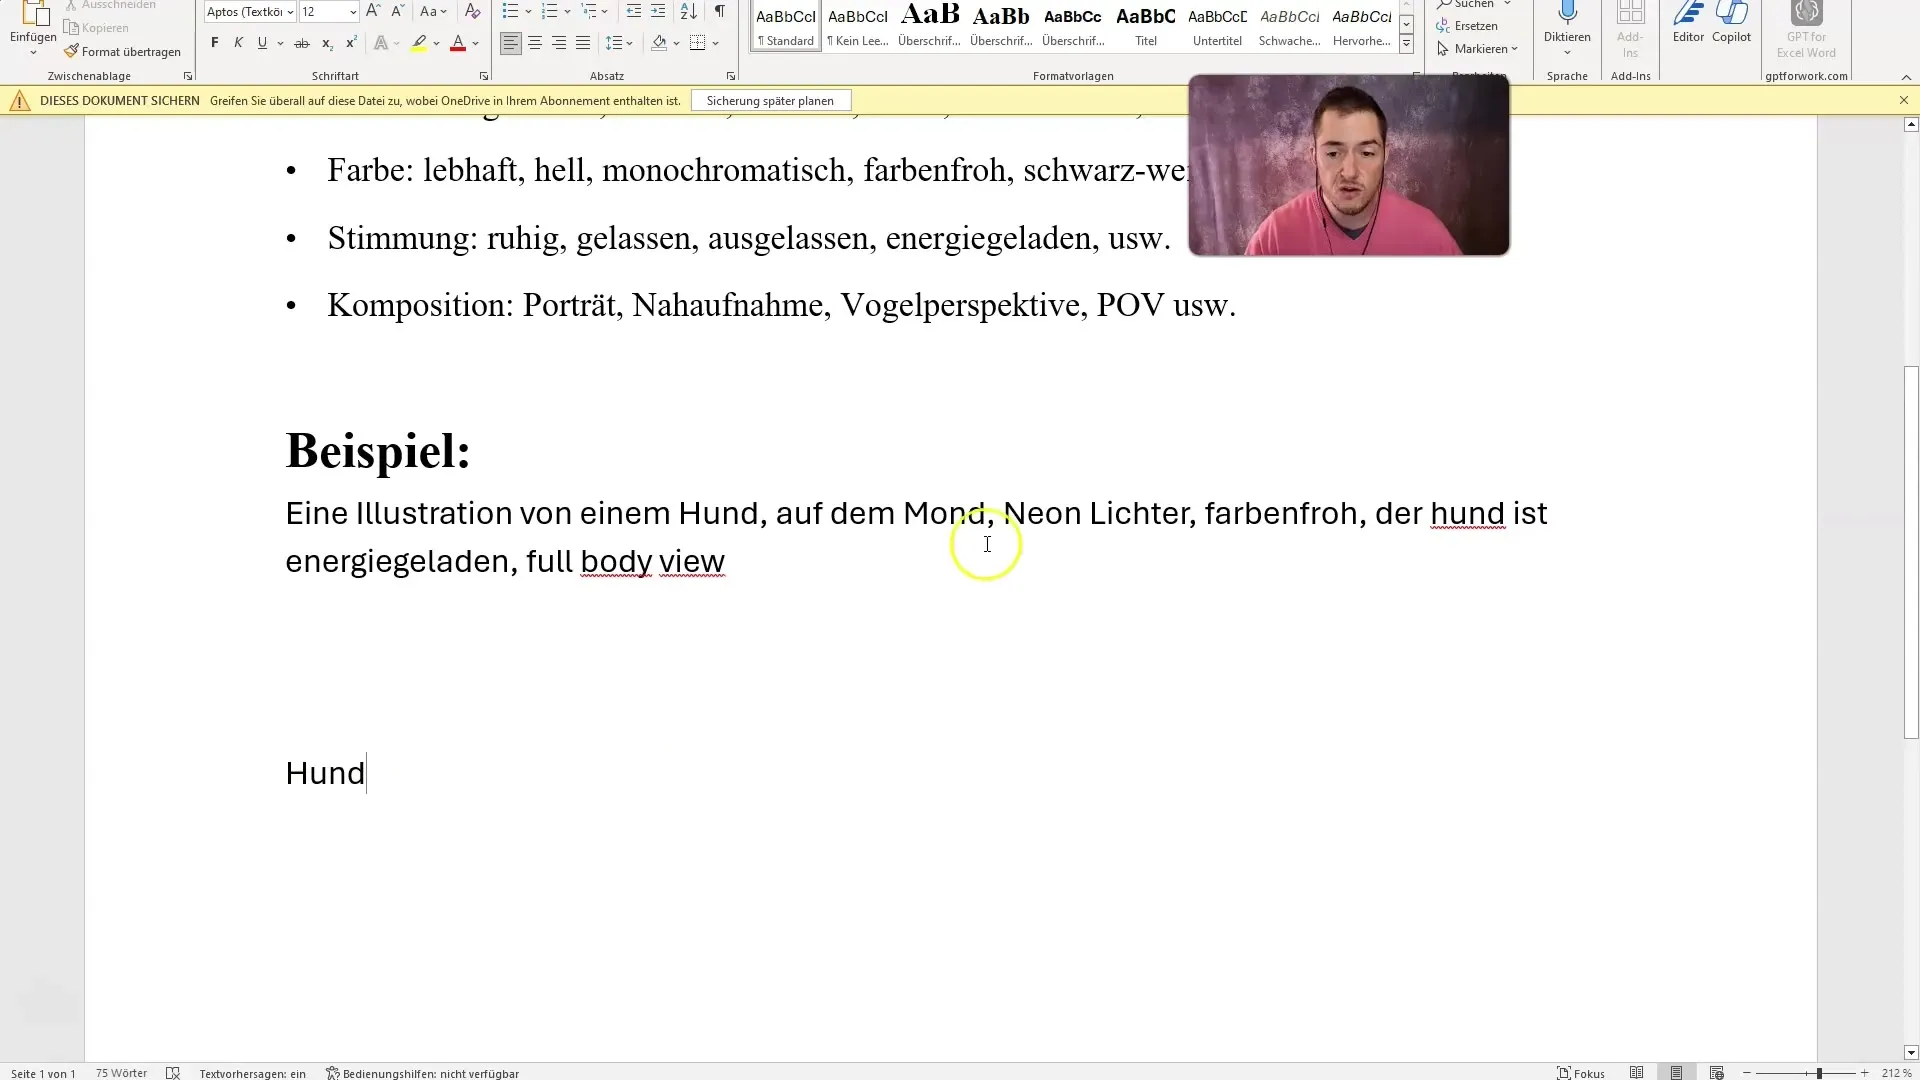
Task: Click the 75 Wörter word count
Action: [x=121, y=1073]
